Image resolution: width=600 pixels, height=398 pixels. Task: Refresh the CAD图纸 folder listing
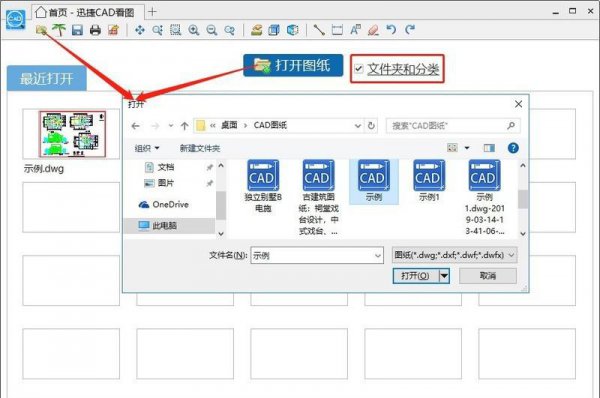(x=371, y=126)
